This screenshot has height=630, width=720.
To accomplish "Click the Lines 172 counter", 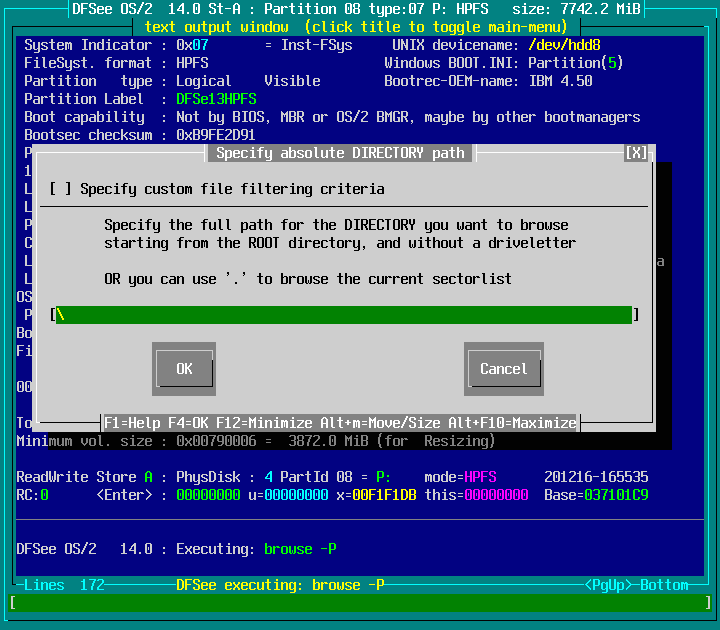I will click(64, 585).
